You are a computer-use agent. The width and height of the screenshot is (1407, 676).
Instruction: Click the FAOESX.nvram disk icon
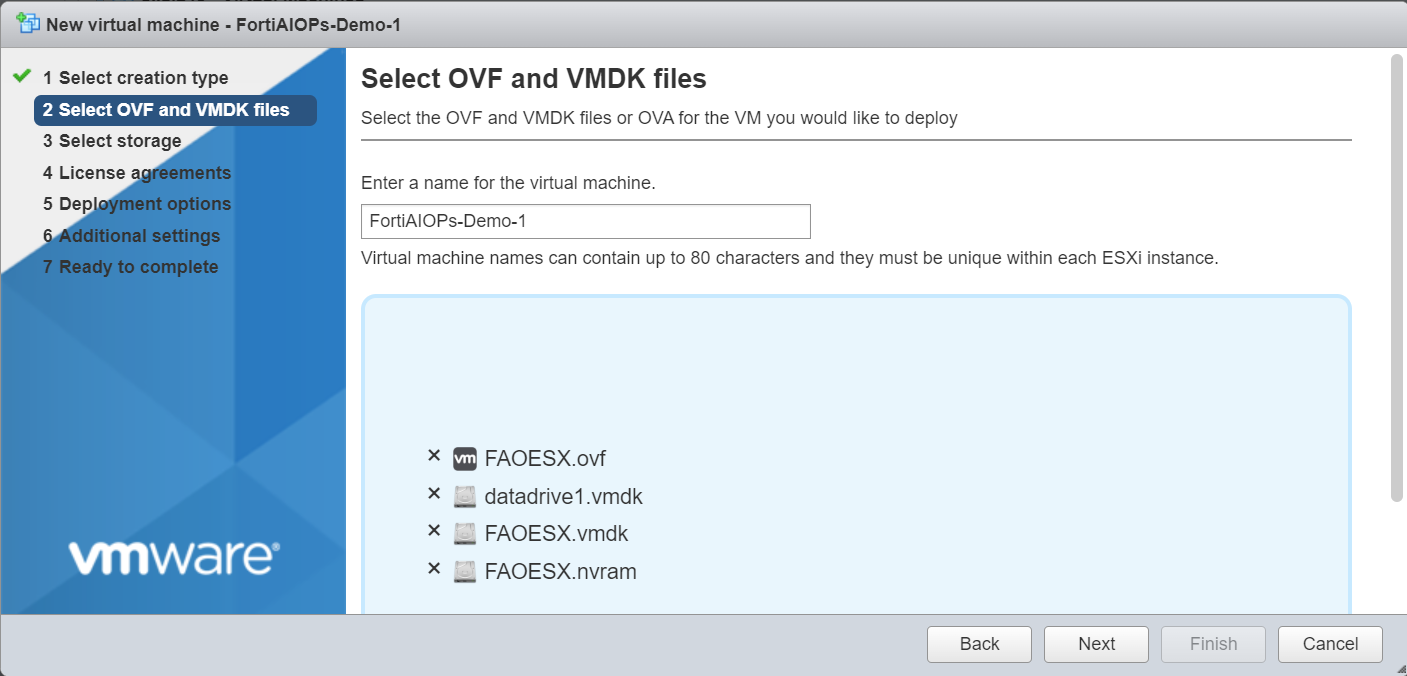(465, 572)
